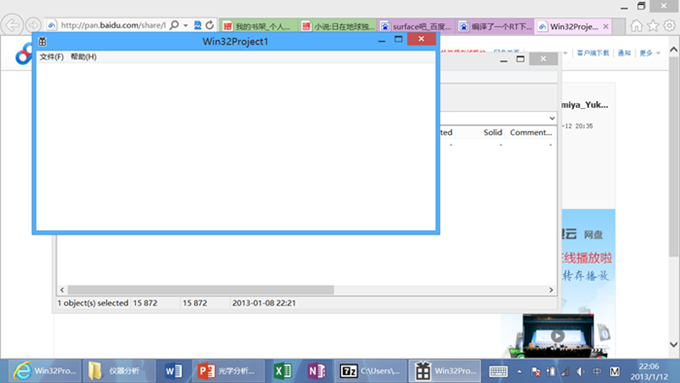Show hidden tray icons arrow
This screenshot has height=383, width=680.
click(x=519, y=371)
